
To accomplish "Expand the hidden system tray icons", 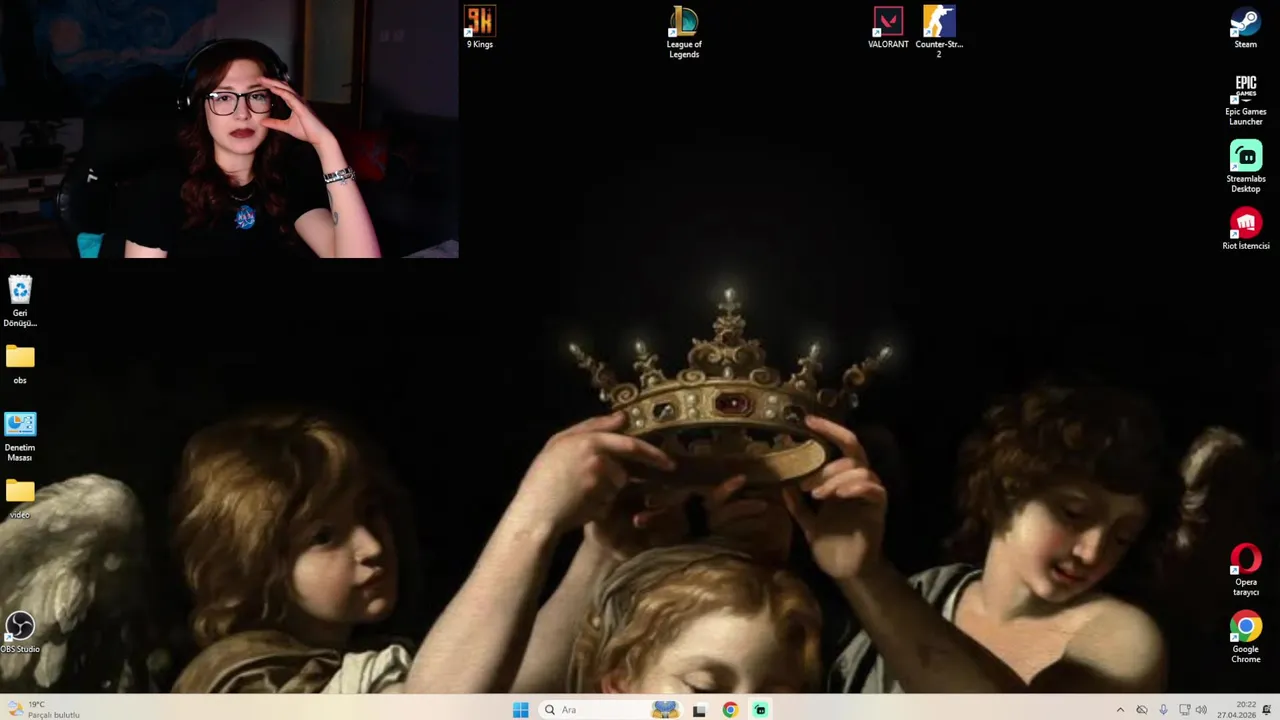I will (x=1120, y=710).
